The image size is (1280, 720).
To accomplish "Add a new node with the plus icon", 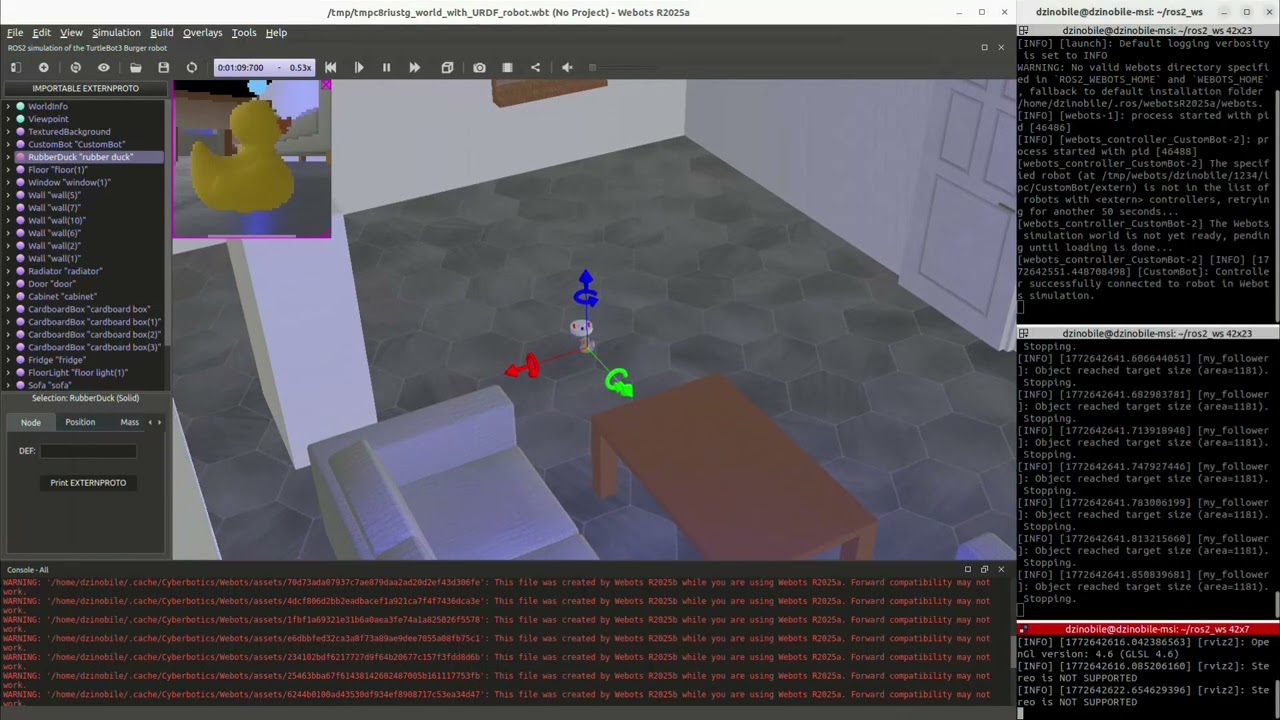I will (x=43, y=67).
